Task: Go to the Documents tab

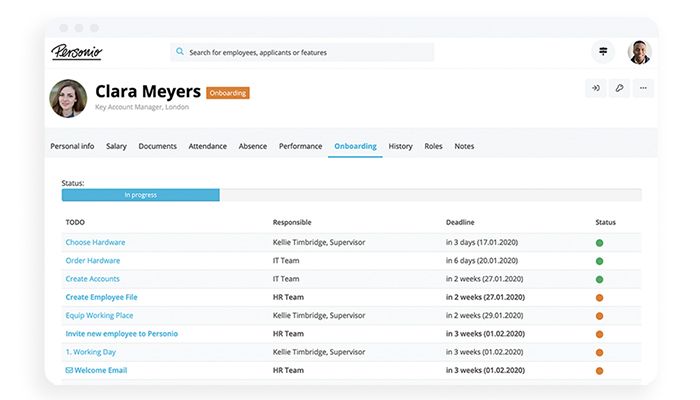Action: coord(157,146)
